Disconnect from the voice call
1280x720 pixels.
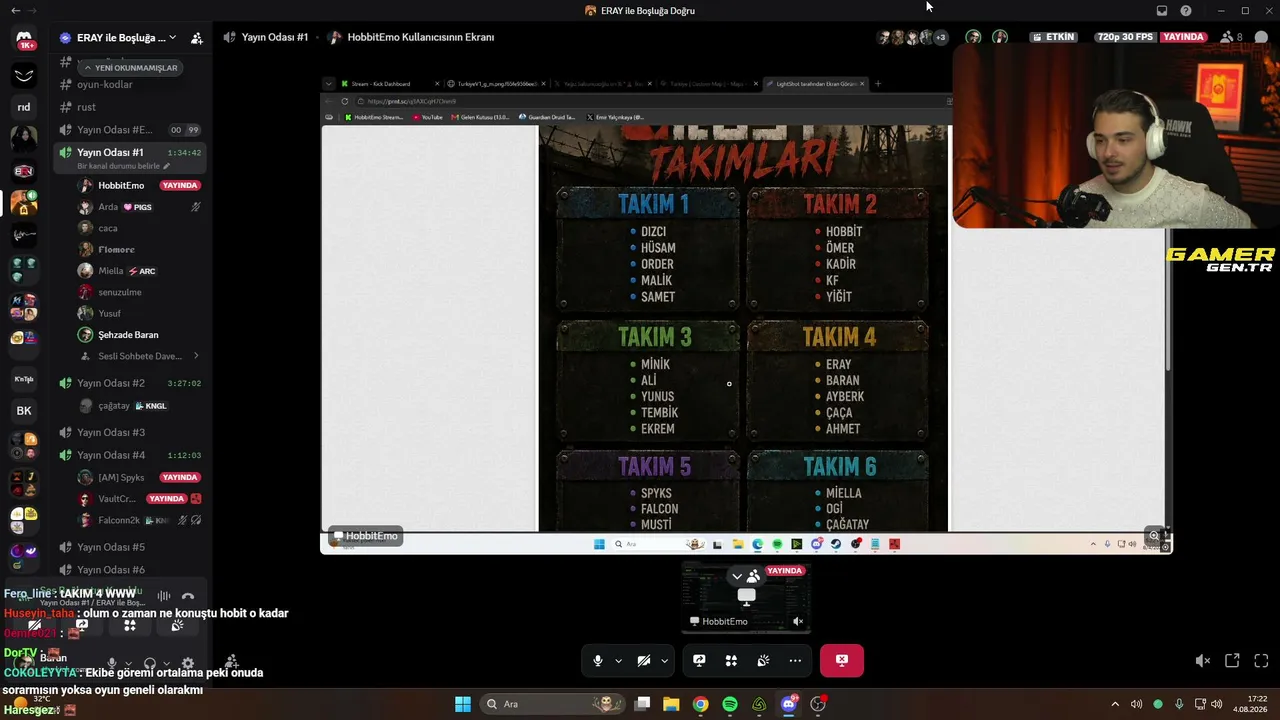pyautogui.click(x=842, y=660)
